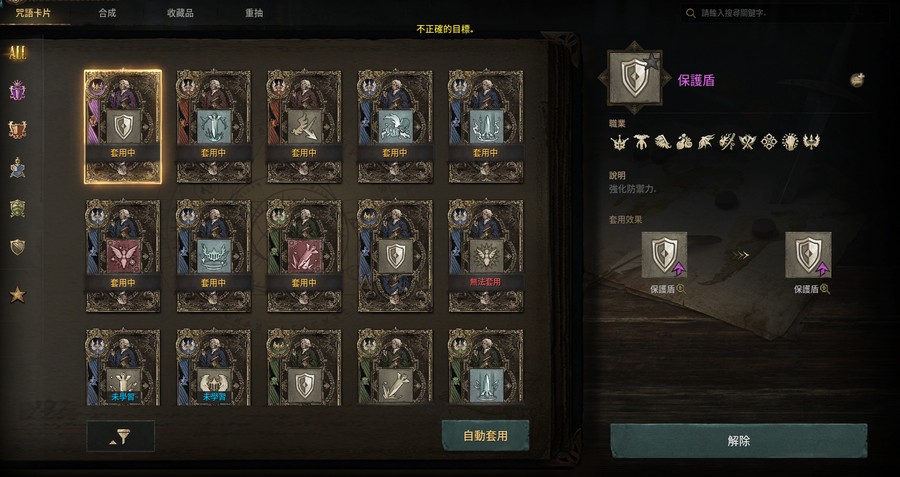Switch to the 合成 tab
This screenshot has height=477, width=900.
click(107, 13)
